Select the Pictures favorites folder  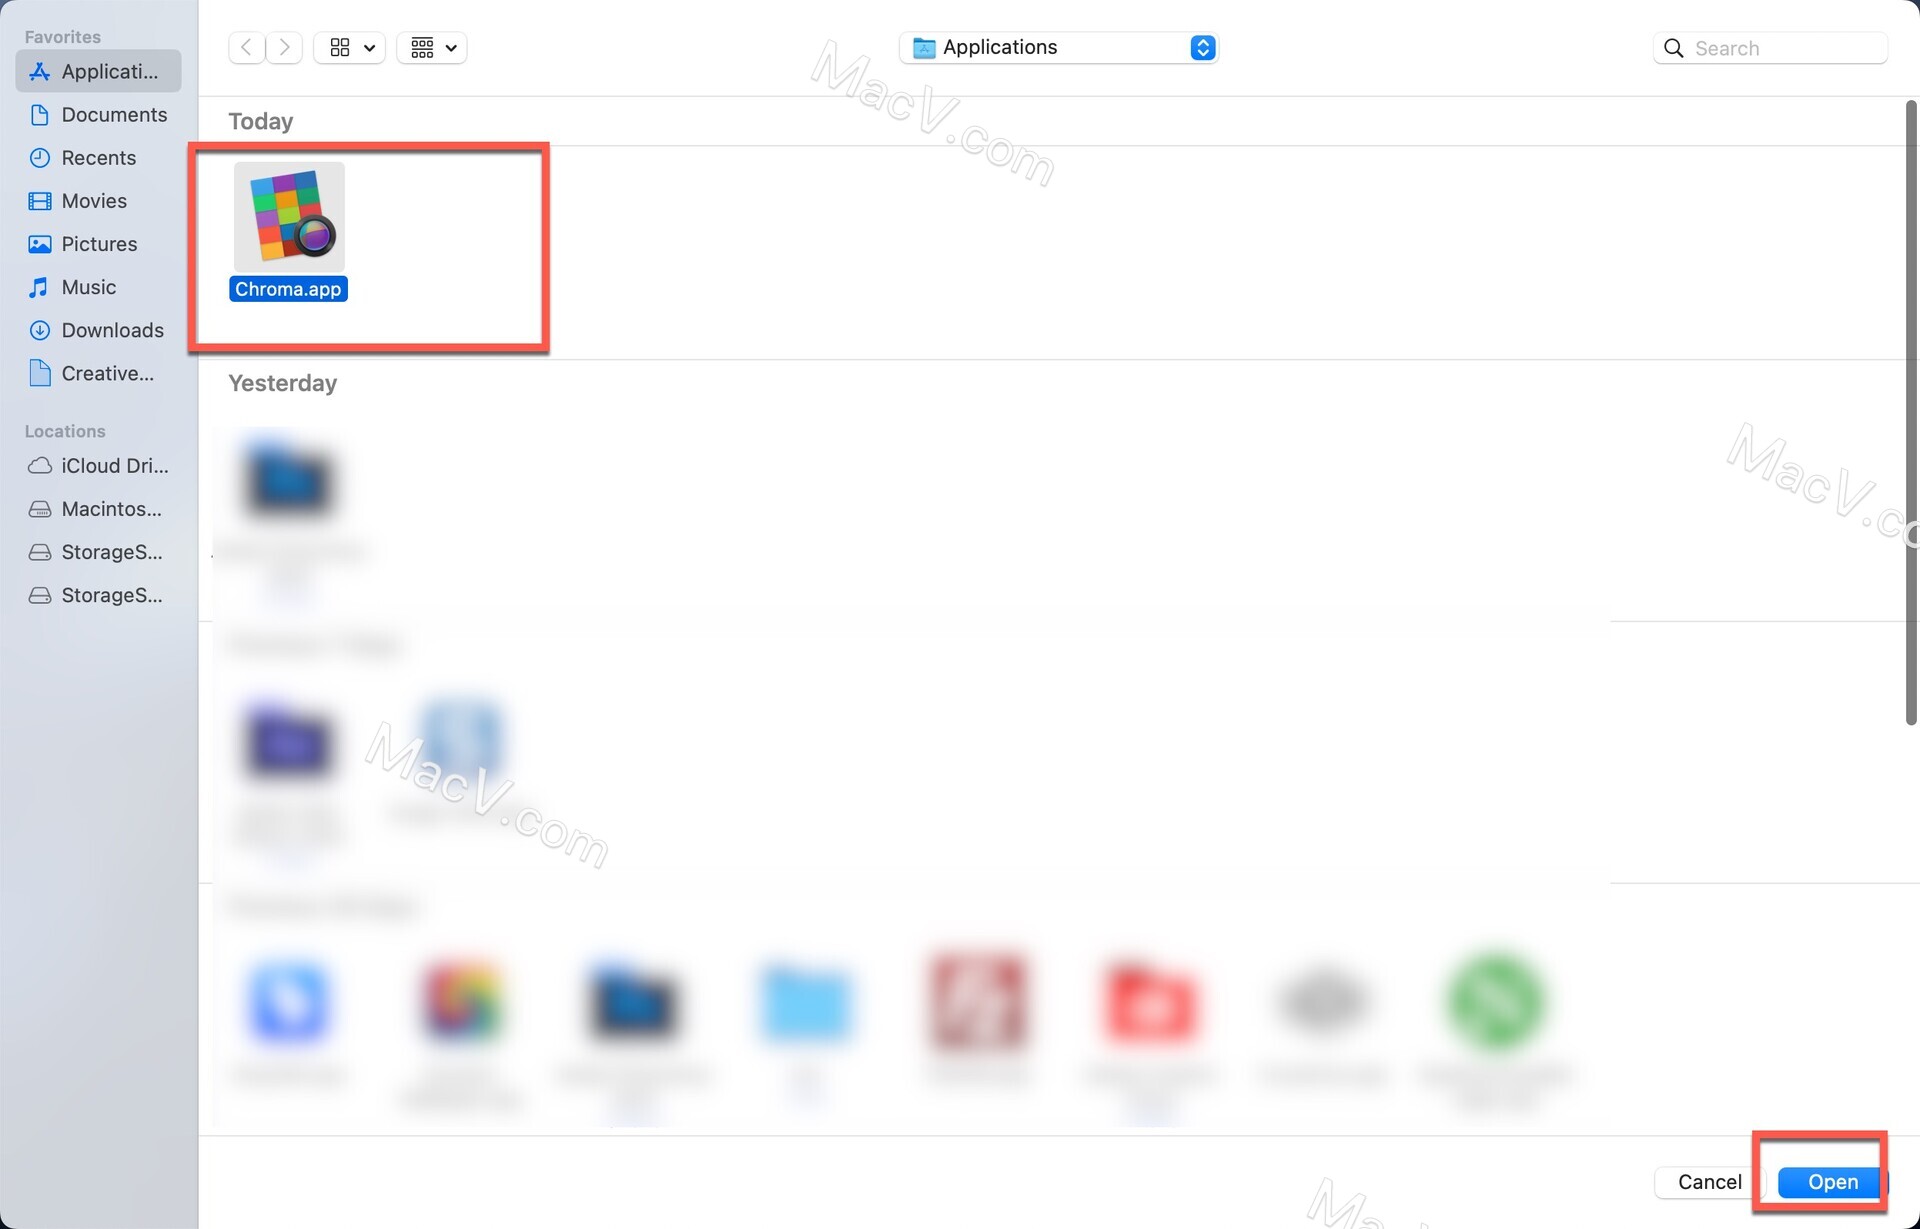click(98, 244)
